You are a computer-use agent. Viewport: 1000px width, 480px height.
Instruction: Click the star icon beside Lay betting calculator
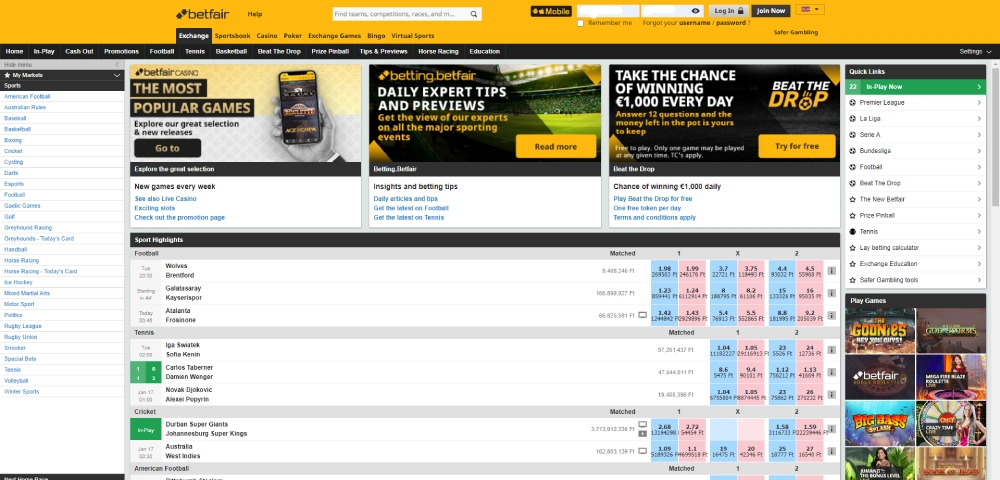pos(853,248)
